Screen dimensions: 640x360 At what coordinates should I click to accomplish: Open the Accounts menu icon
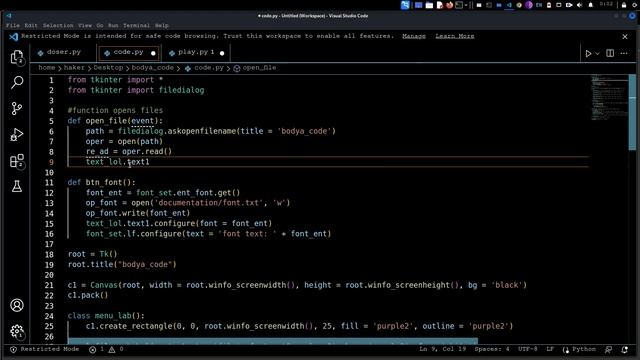[17, 305]
